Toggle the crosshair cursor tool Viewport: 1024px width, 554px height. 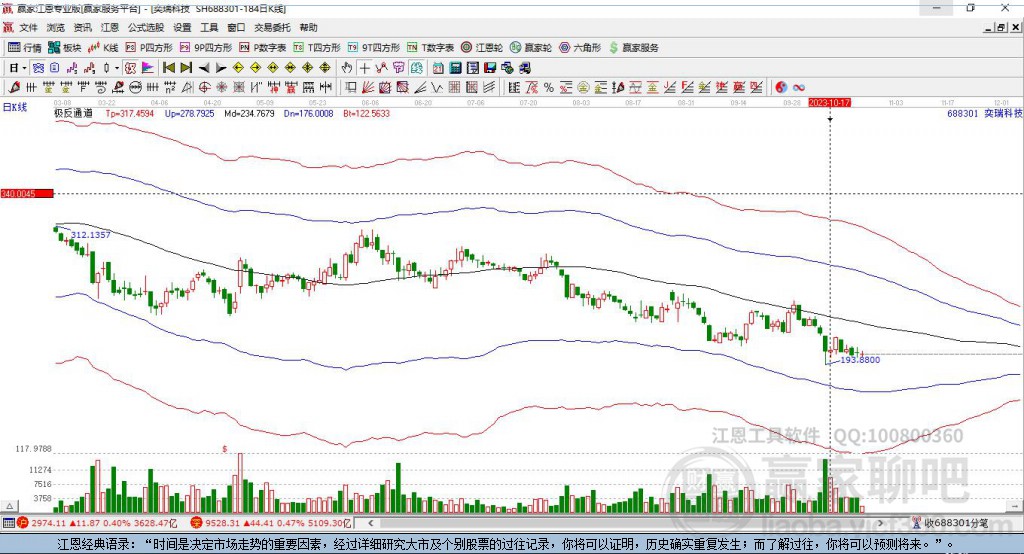364,68
